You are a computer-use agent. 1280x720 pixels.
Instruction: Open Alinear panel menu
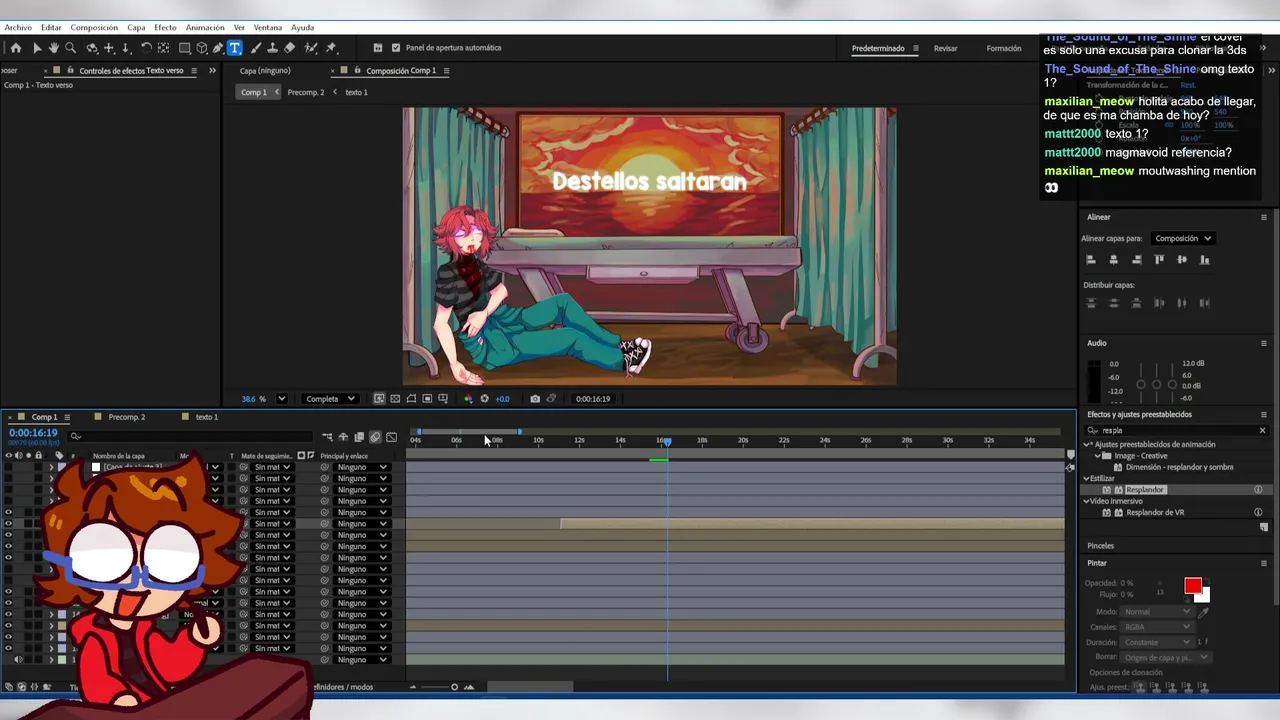click(x=1264, y=217)
